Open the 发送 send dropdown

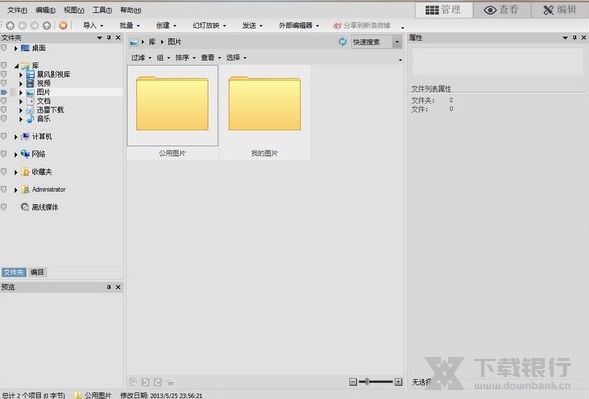[252, 26]
